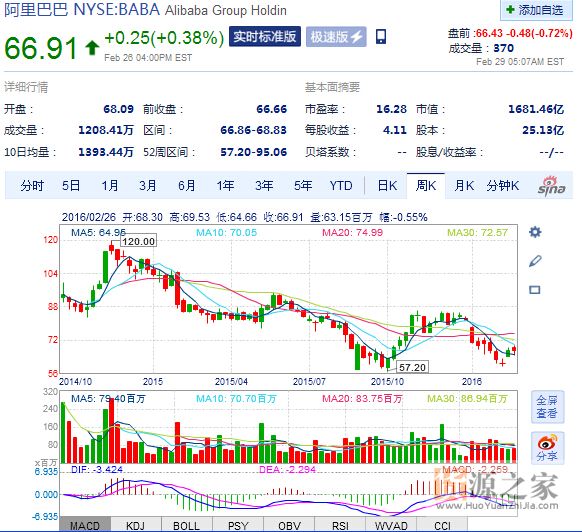This screenshot has height=532, width=582.
Task: Select the 6月 range tab
Action: click(187, 185)
